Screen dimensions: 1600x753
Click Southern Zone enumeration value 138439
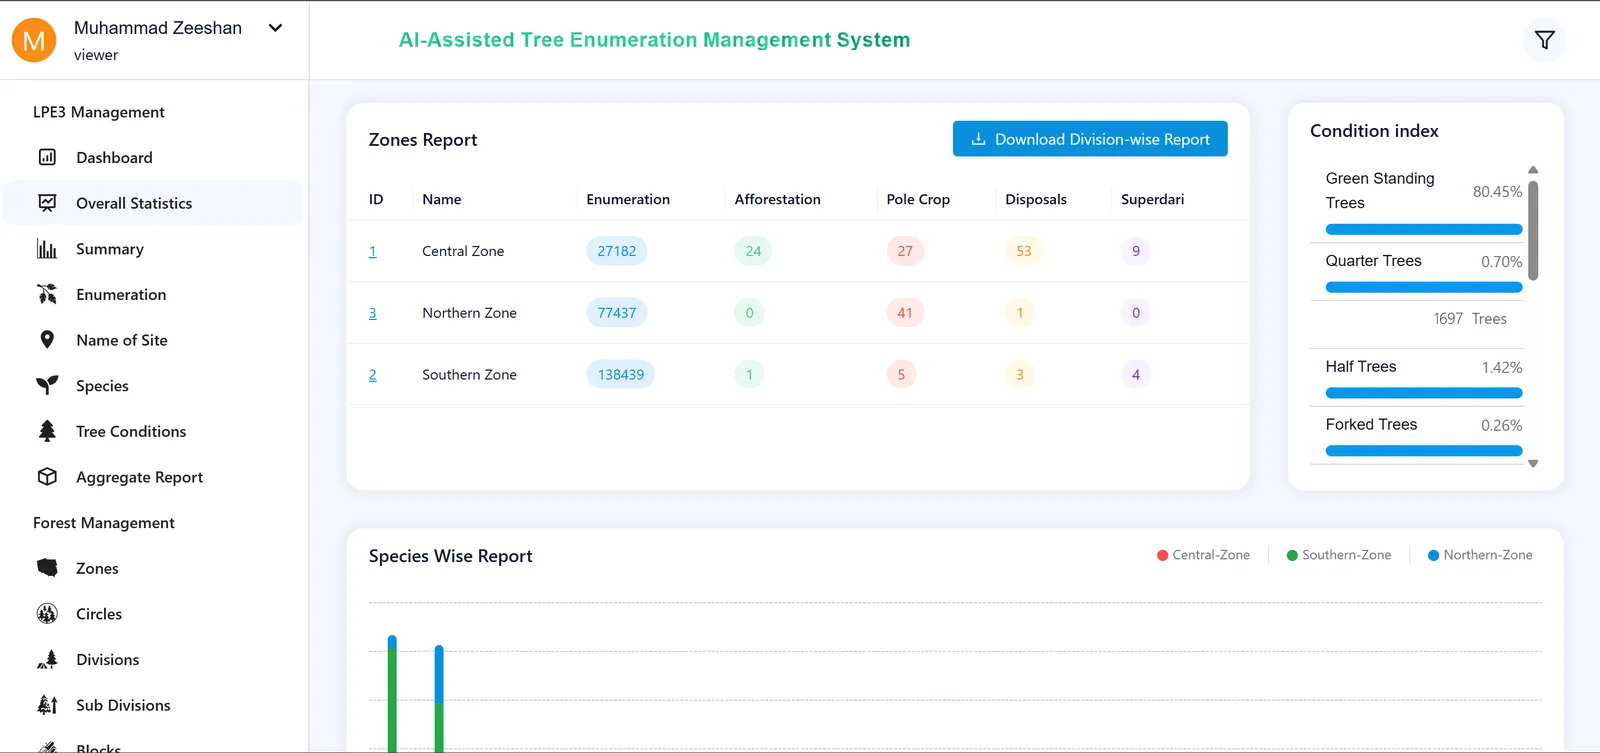(x=621, y=375)
